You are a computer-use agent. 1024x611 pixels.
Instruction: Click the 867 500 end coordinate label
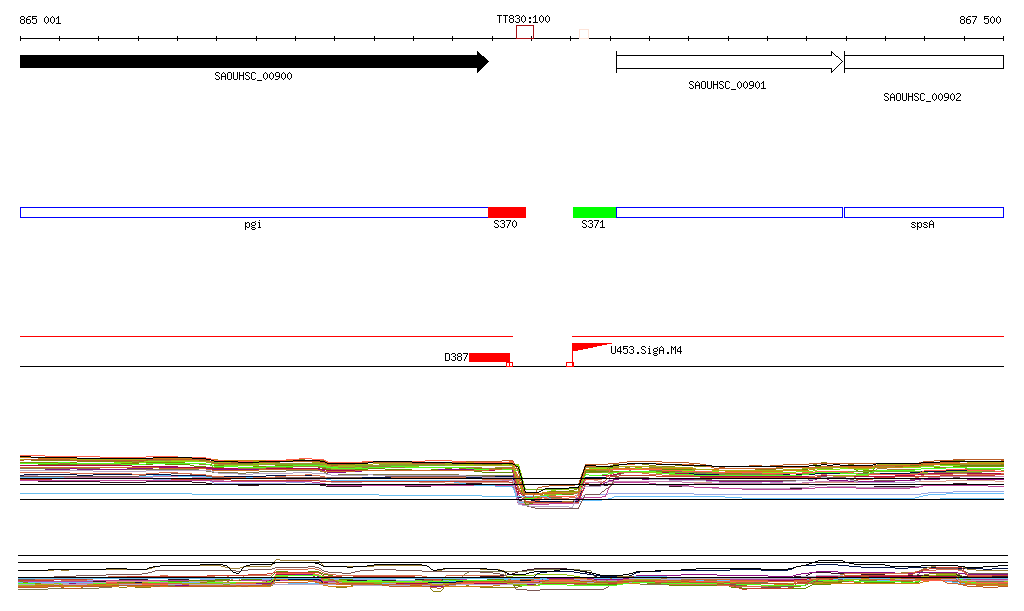click(980, 20)
